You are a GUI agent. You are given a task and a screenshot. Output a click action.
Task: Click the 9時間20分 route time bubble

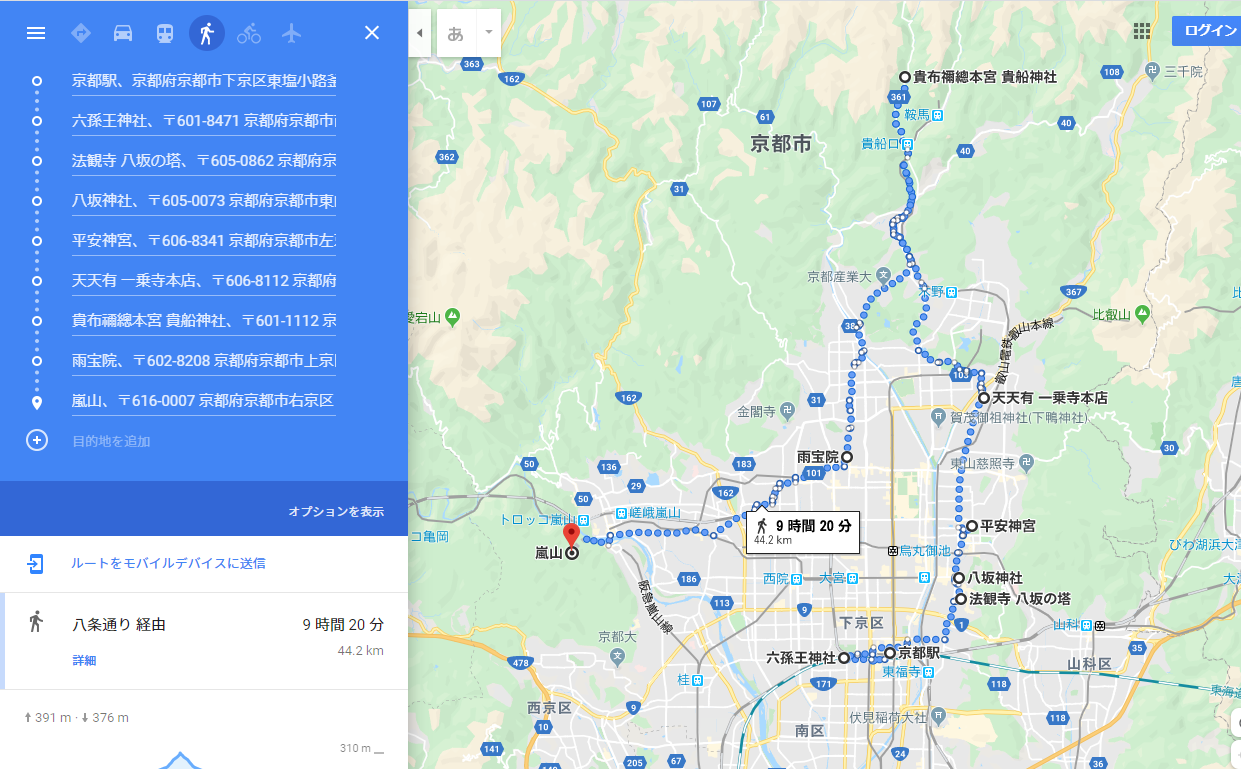(x=802, y=532)
